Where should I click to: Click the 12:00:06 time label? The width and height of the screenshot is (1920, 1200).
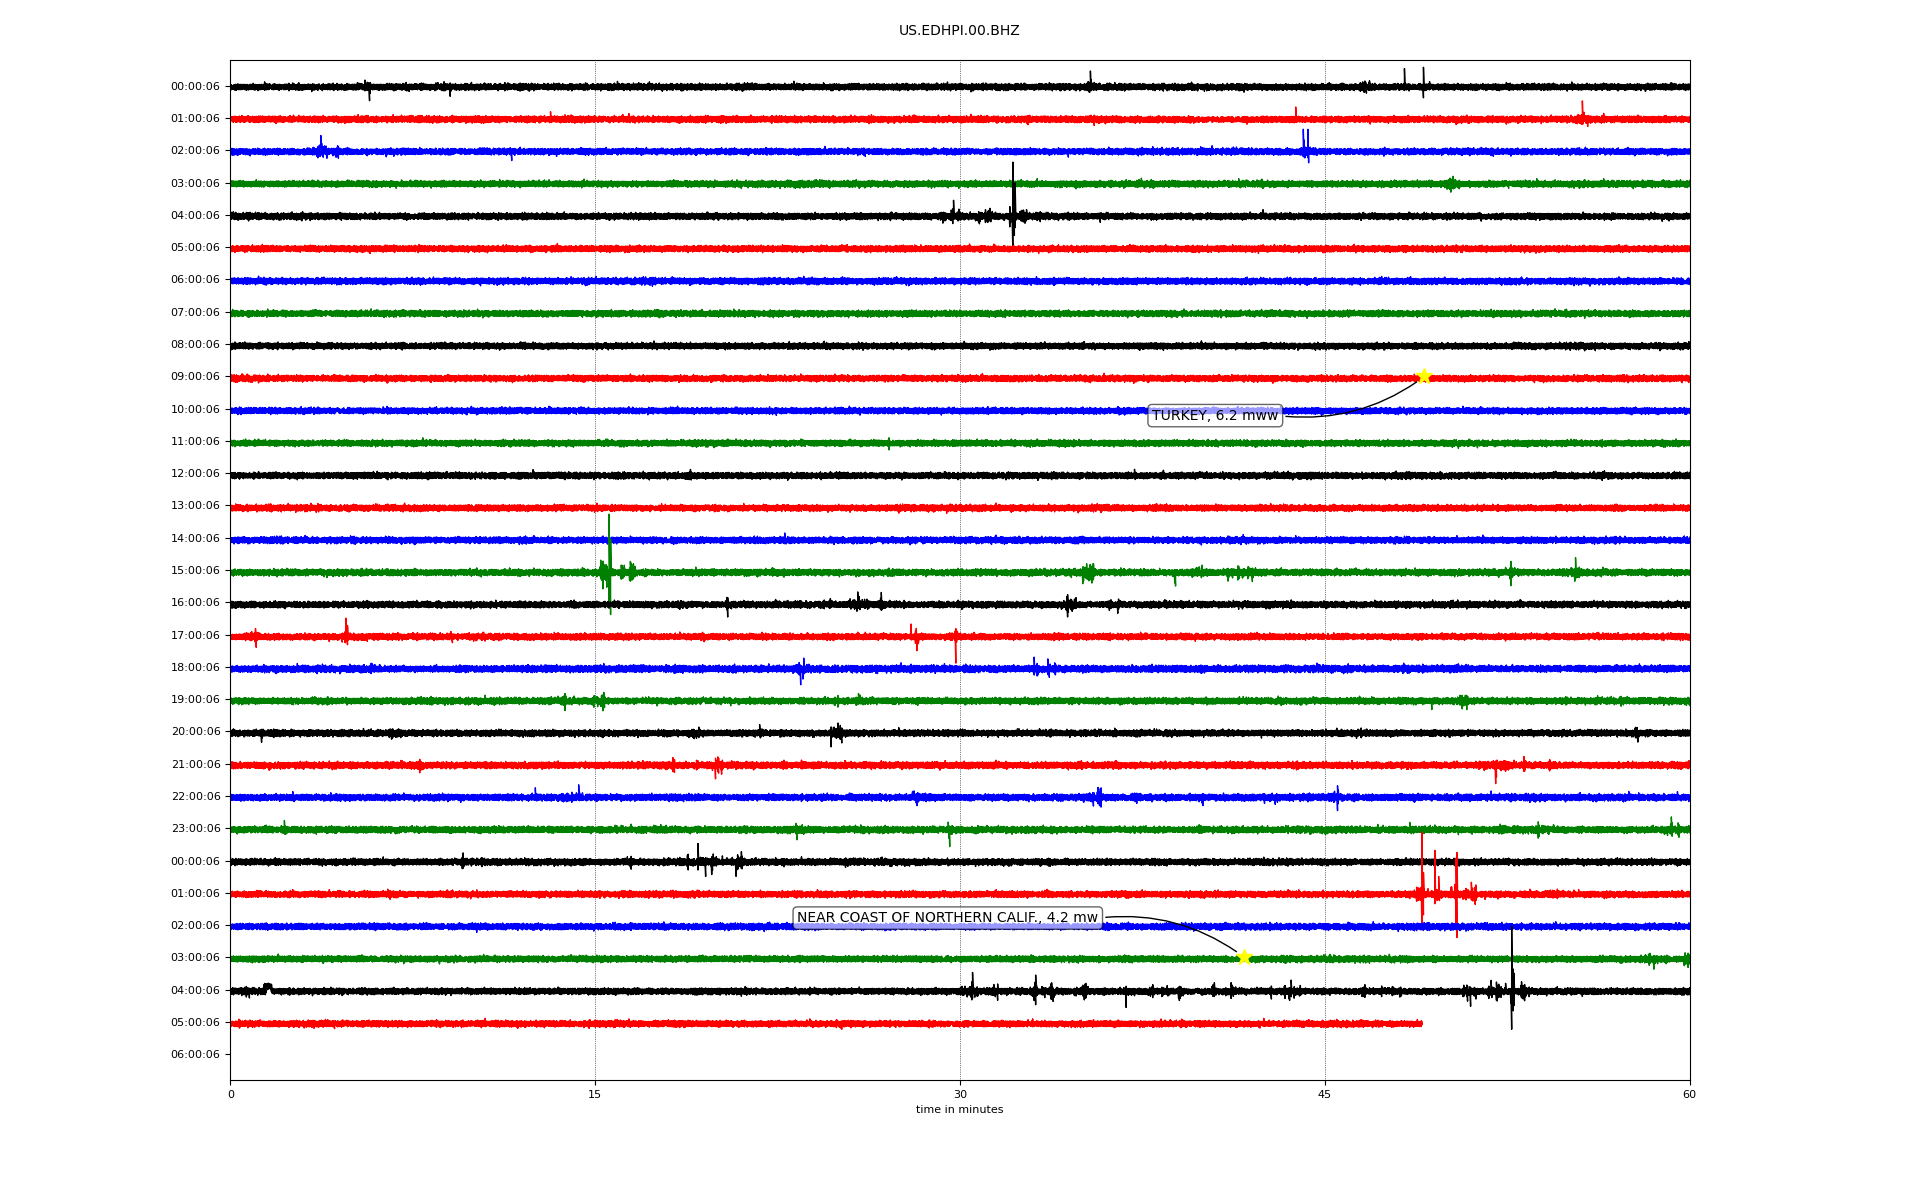[195, 474]
